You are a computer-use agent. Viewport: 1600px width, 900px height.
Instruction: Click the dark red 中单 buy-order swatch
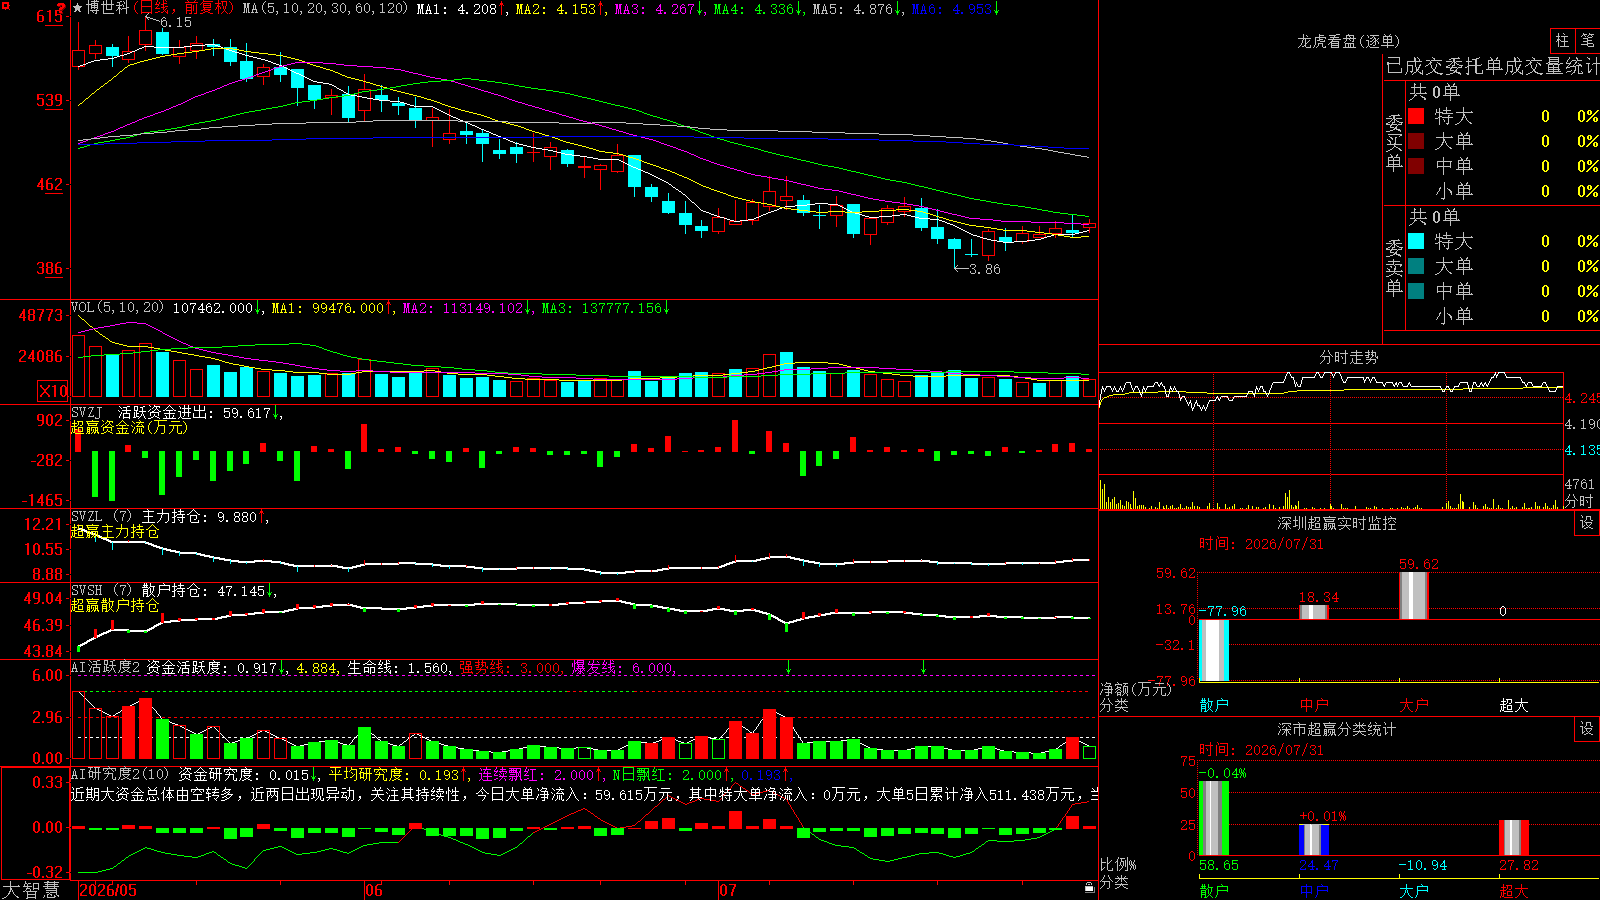tap(1416, 166)
